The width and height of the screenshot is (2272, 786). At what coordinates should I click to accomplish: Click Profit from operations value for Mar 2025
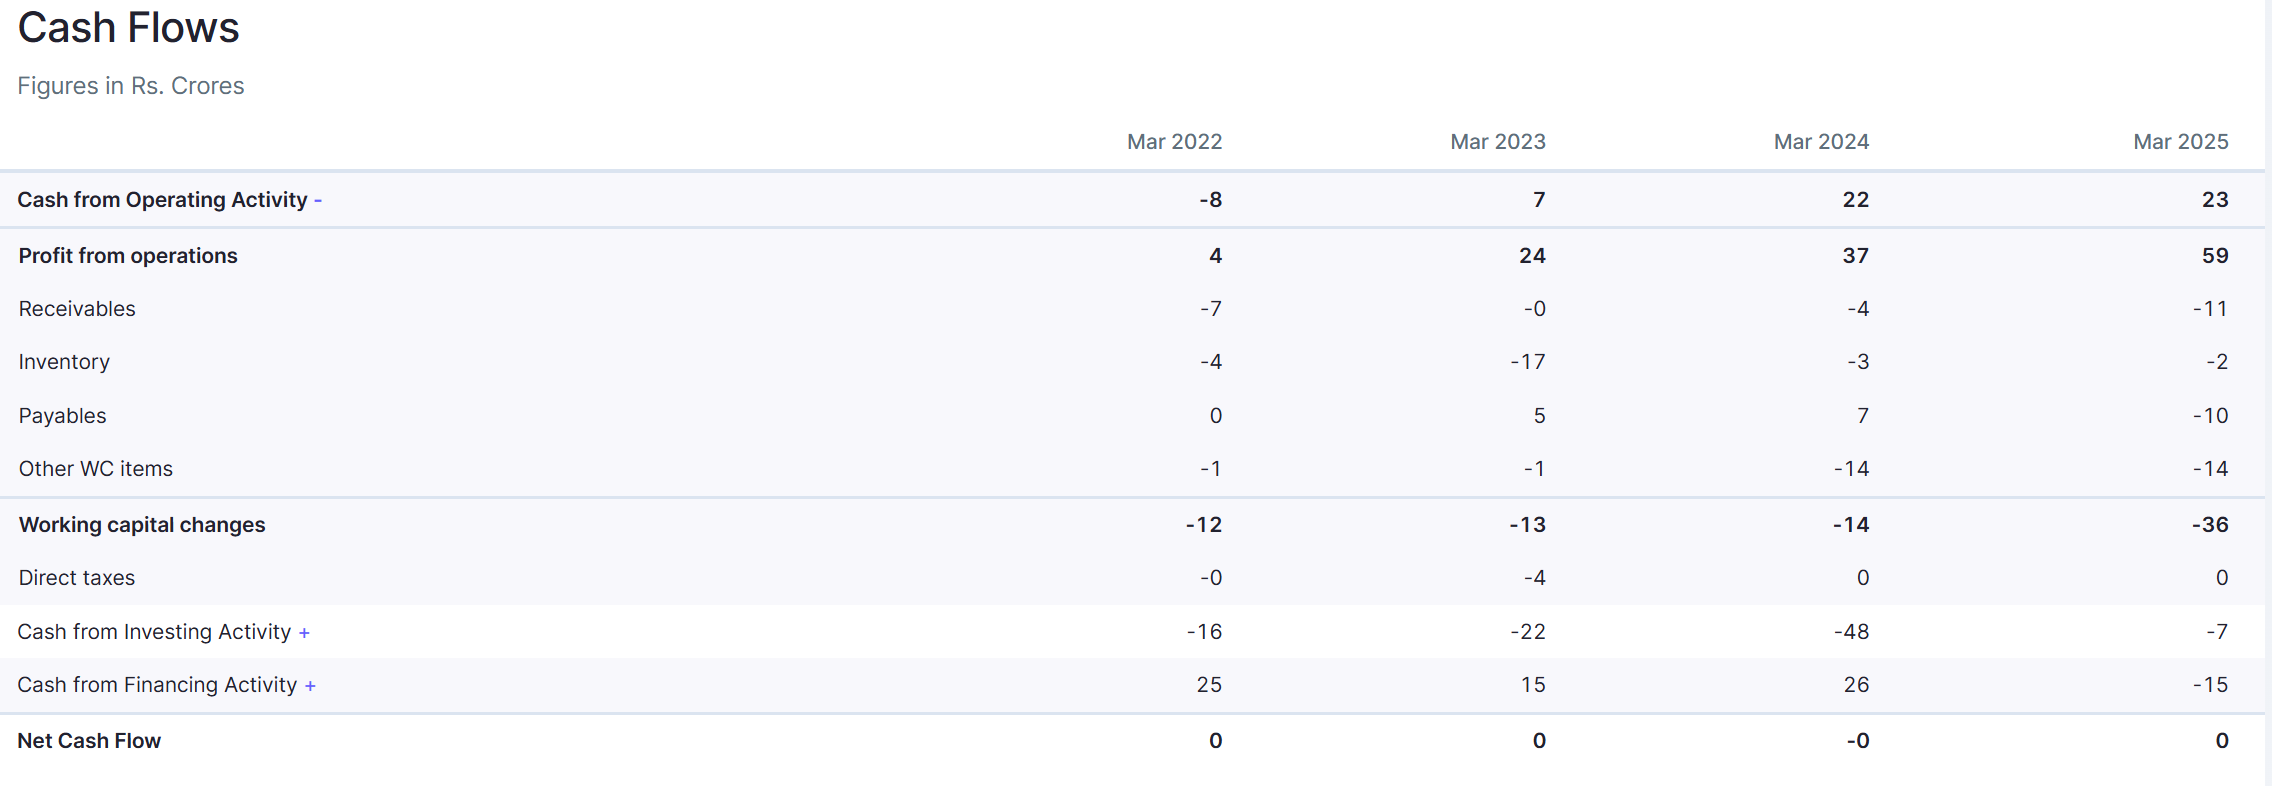[x=2214, y=256]
